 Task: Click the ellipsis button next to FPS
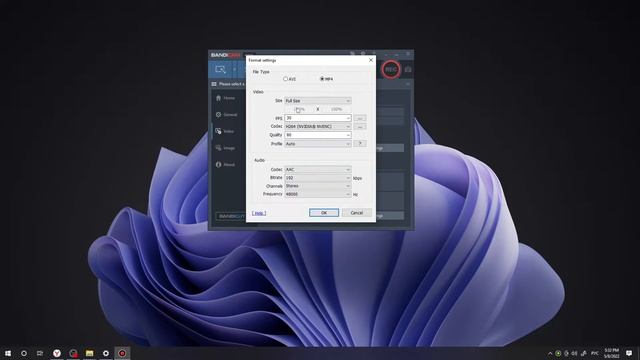[360, 118]
